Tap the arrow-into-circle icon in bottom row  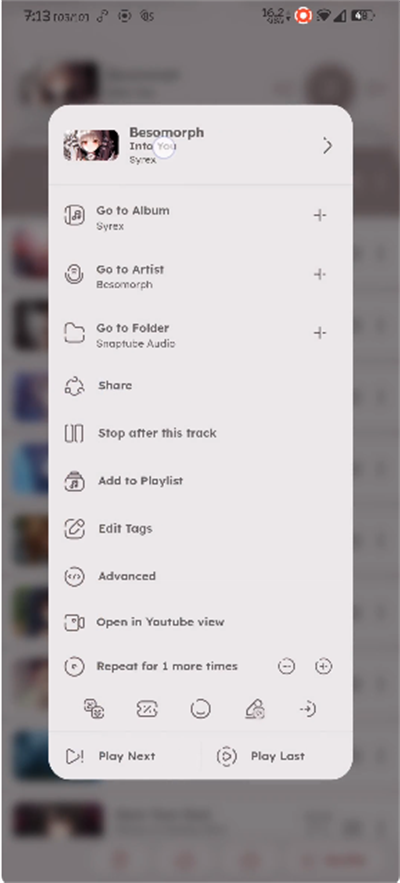point(308,709)
